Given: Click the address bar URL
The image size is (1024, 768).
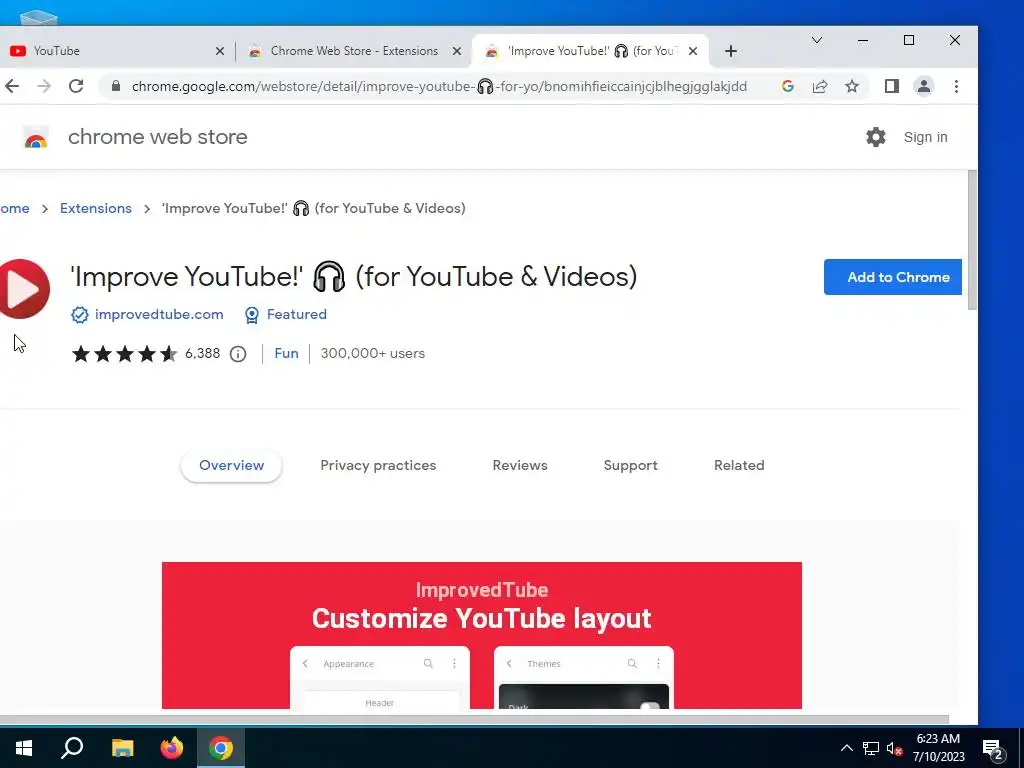Looking at the screenshot, I should click(439, 86).
